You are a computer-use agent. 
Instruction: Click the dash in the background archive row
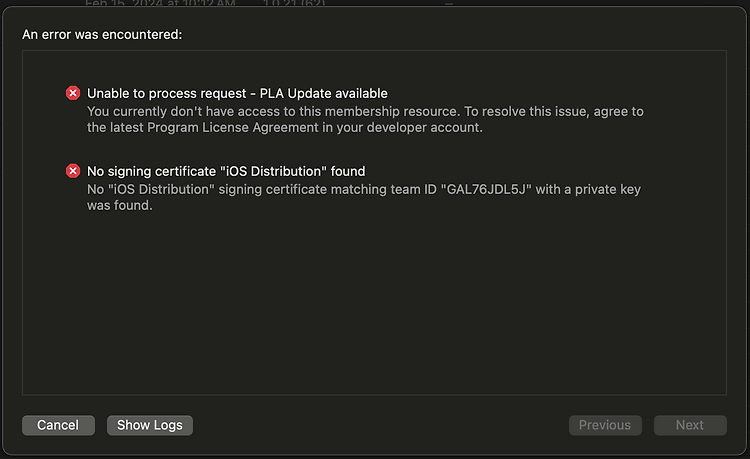[x=449, y=4]
